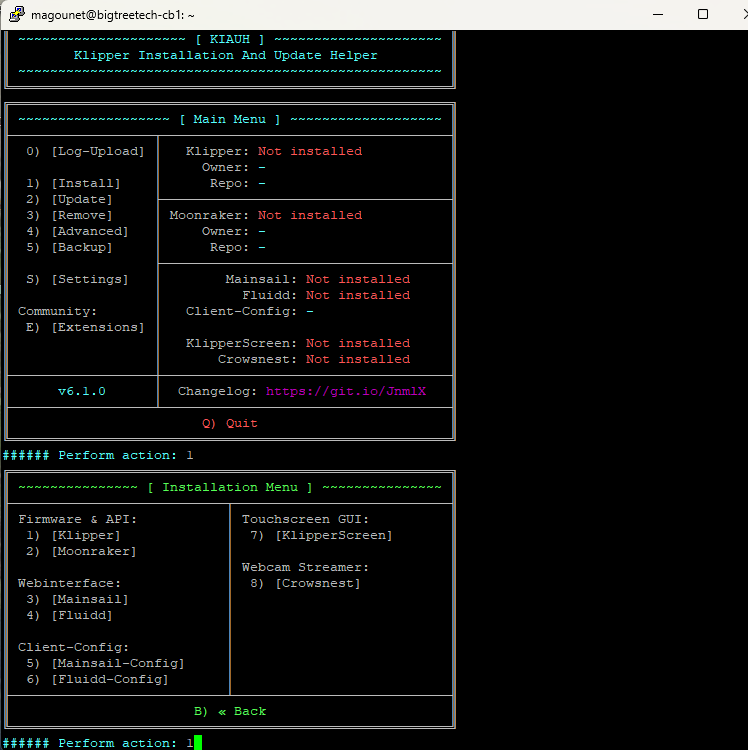Click the green terminal cursor block
The image size is (748, 750).
click(x=198, y=743)
